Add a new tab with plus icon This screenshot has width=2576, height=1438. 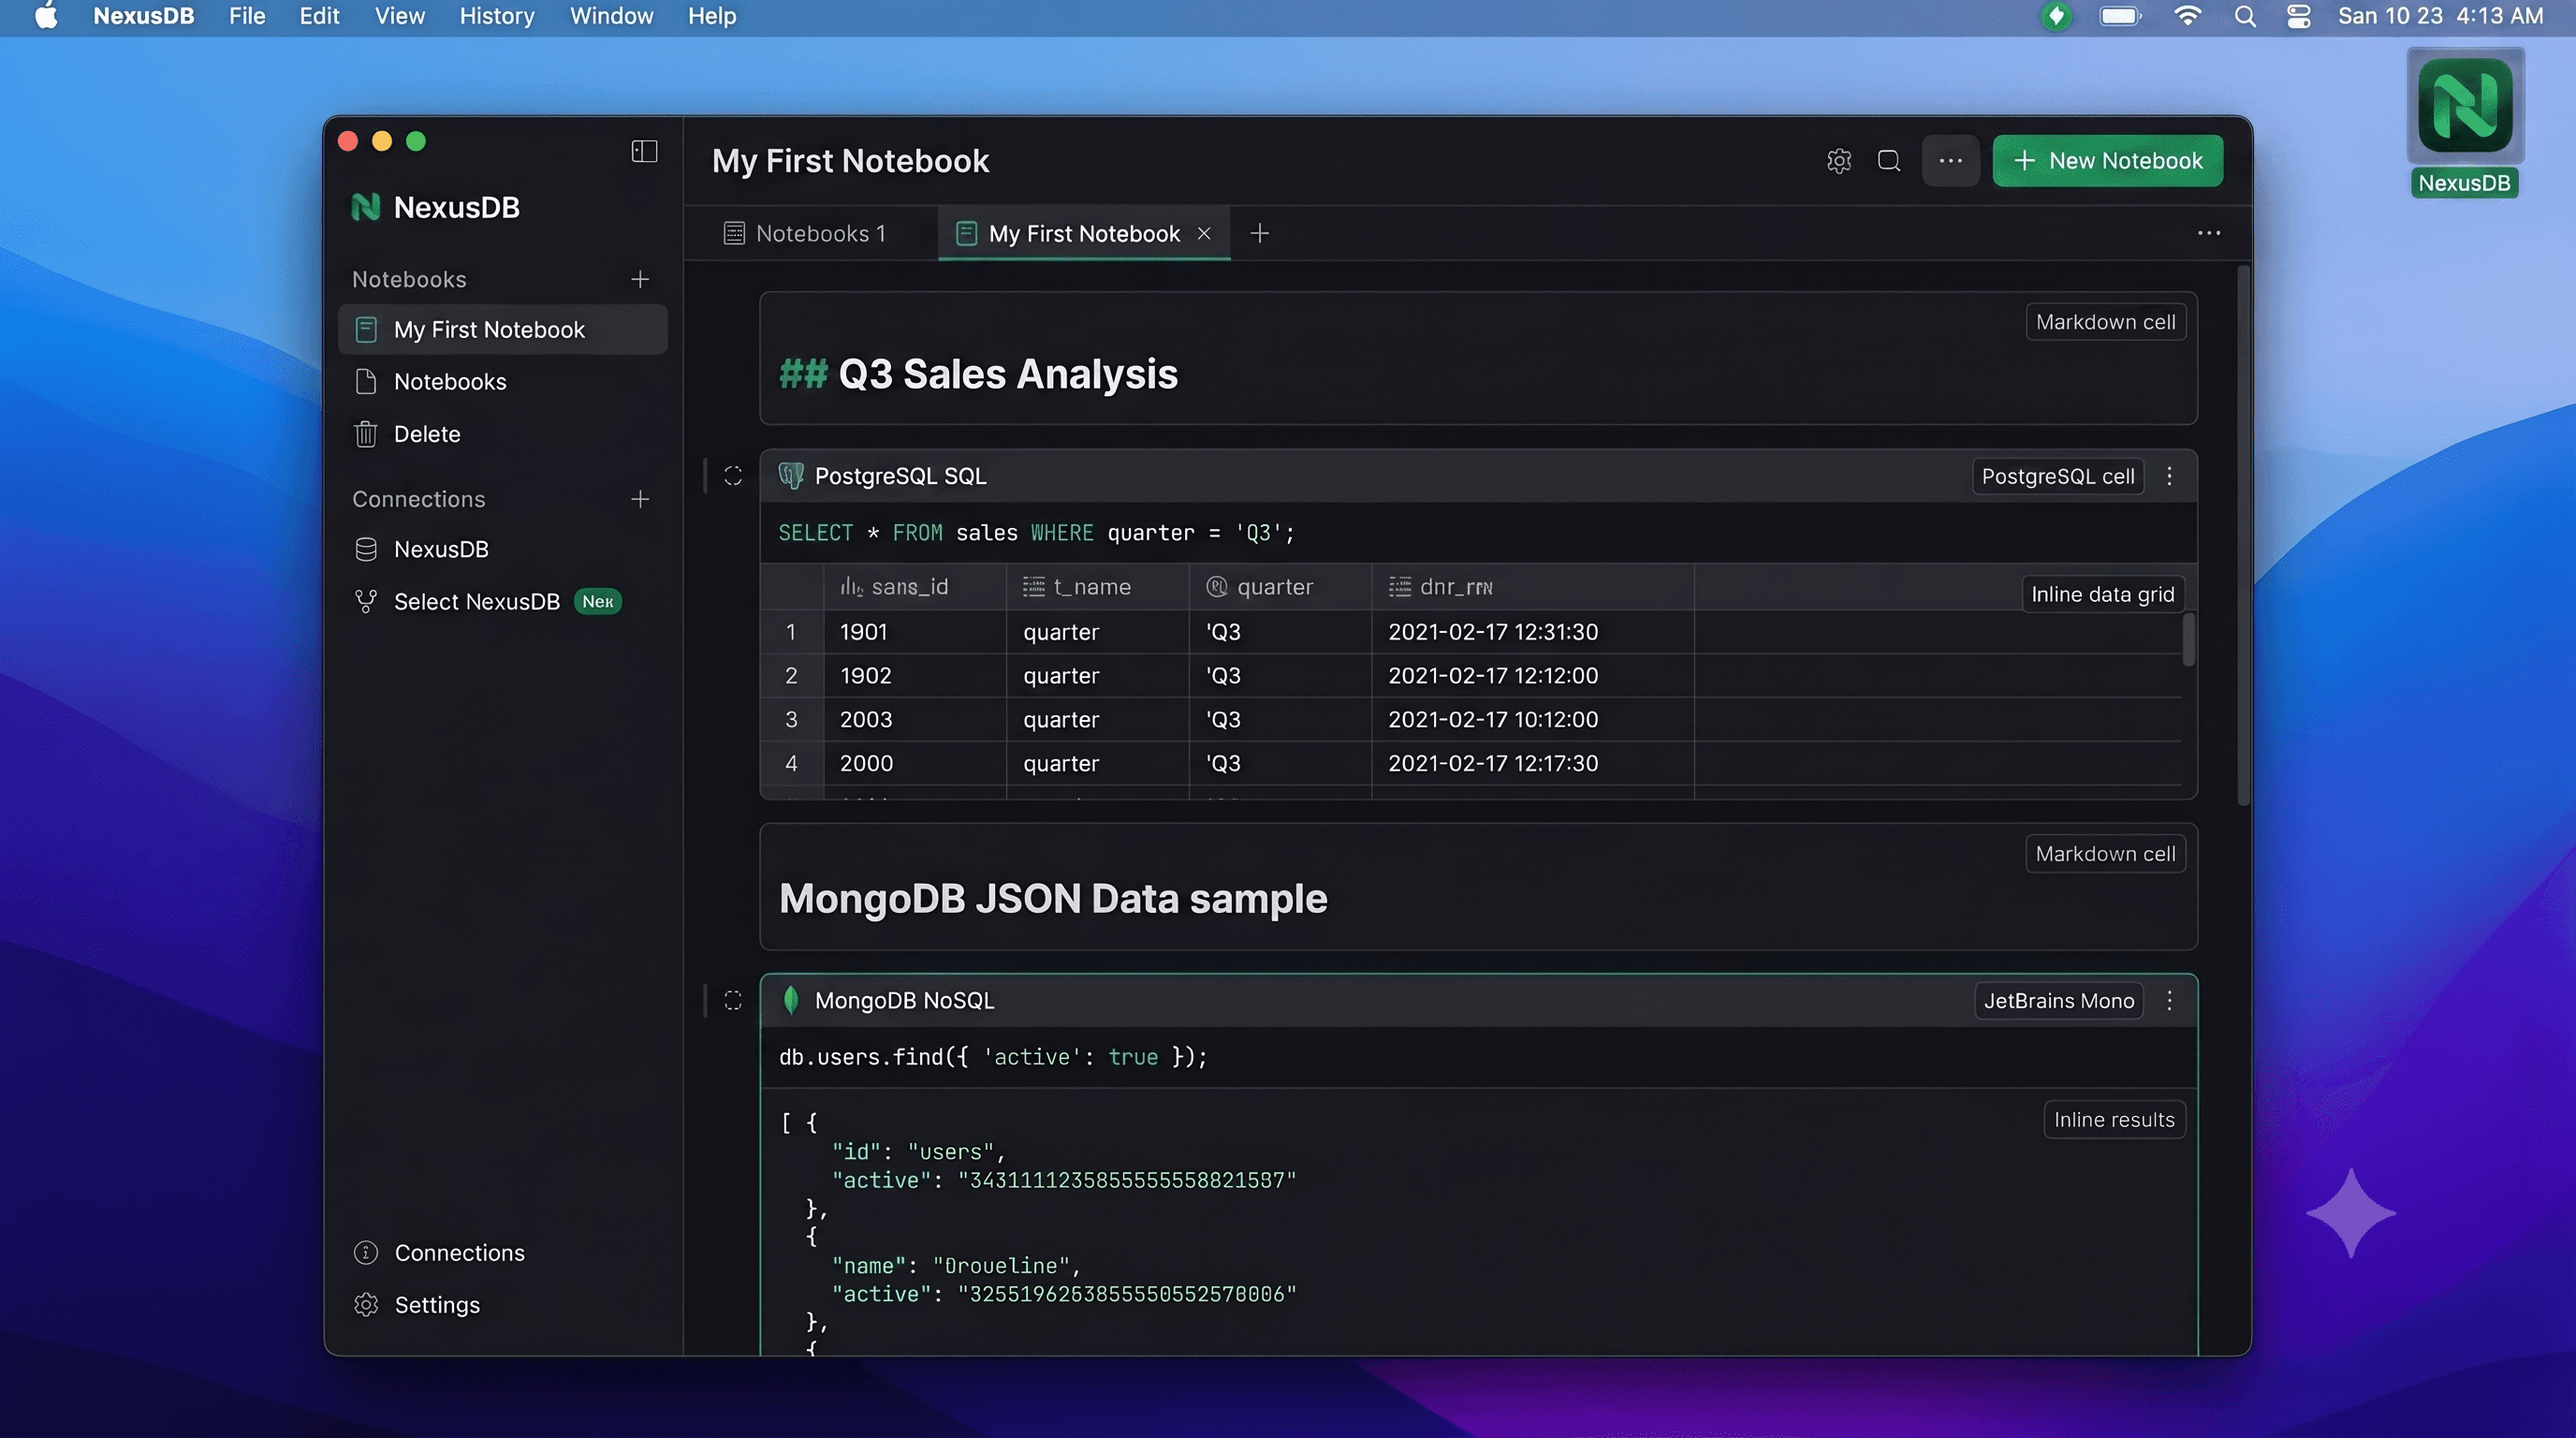[x=1259, y=233]
